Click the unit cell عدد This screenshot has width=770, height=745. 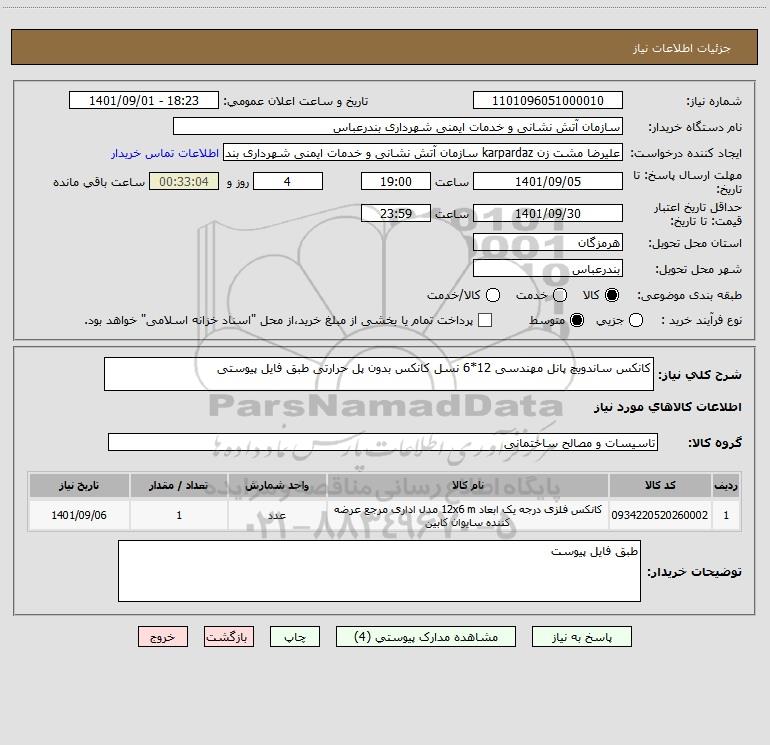coord(277,515)
